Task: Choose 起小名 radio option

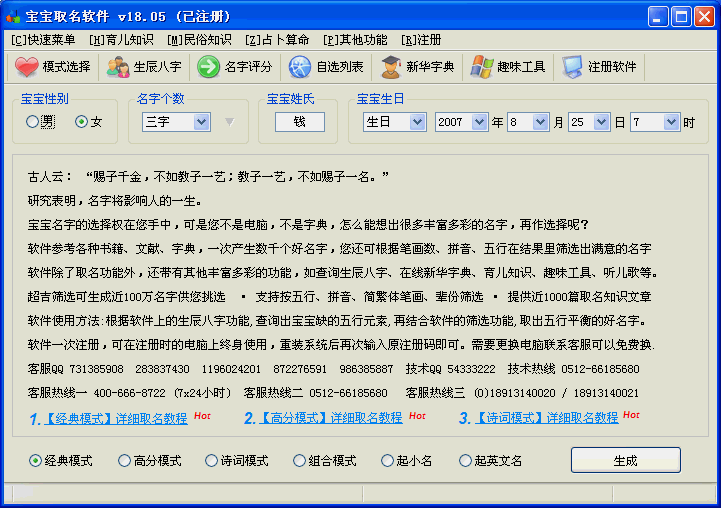Action: click(387, 461)
